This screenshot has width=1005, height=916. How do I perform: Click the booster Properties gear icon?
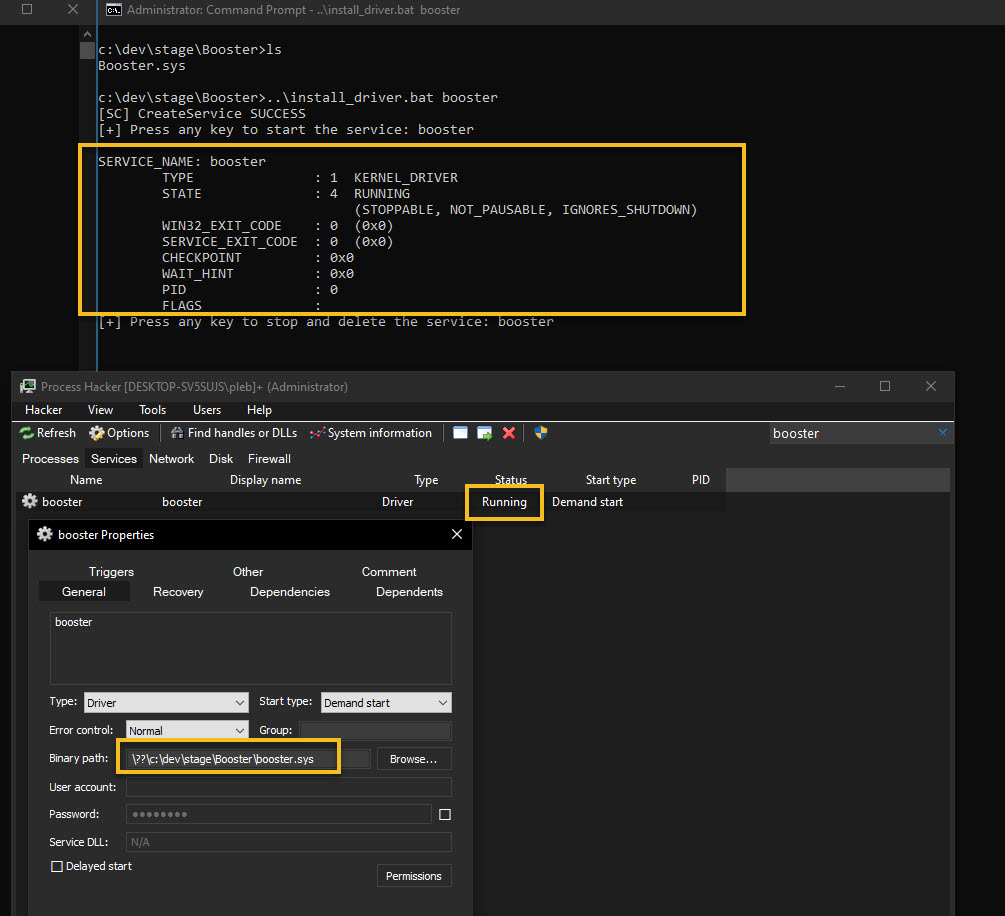tap(44, 534)
